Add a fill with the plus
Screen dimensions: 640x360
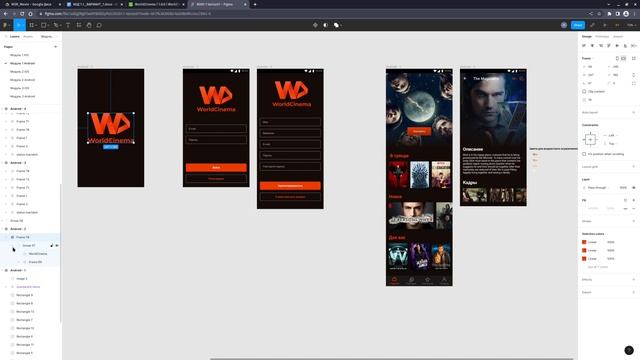(633, 200)
